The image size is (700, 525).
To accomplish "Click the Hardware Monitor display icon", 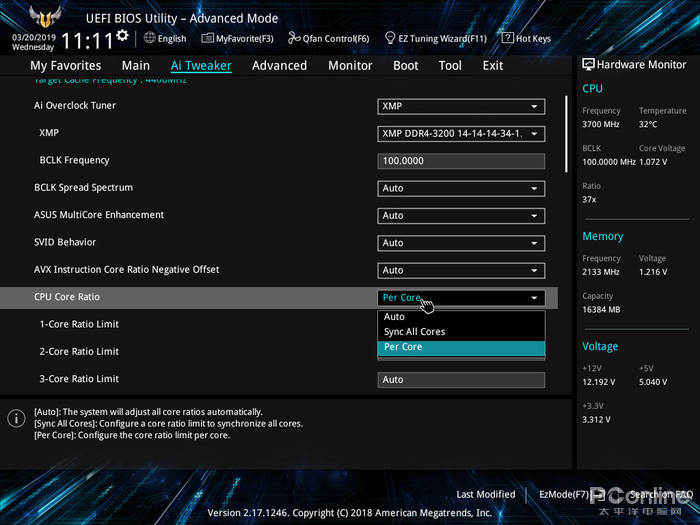I will pyautogui.click(x=588, y=64).
